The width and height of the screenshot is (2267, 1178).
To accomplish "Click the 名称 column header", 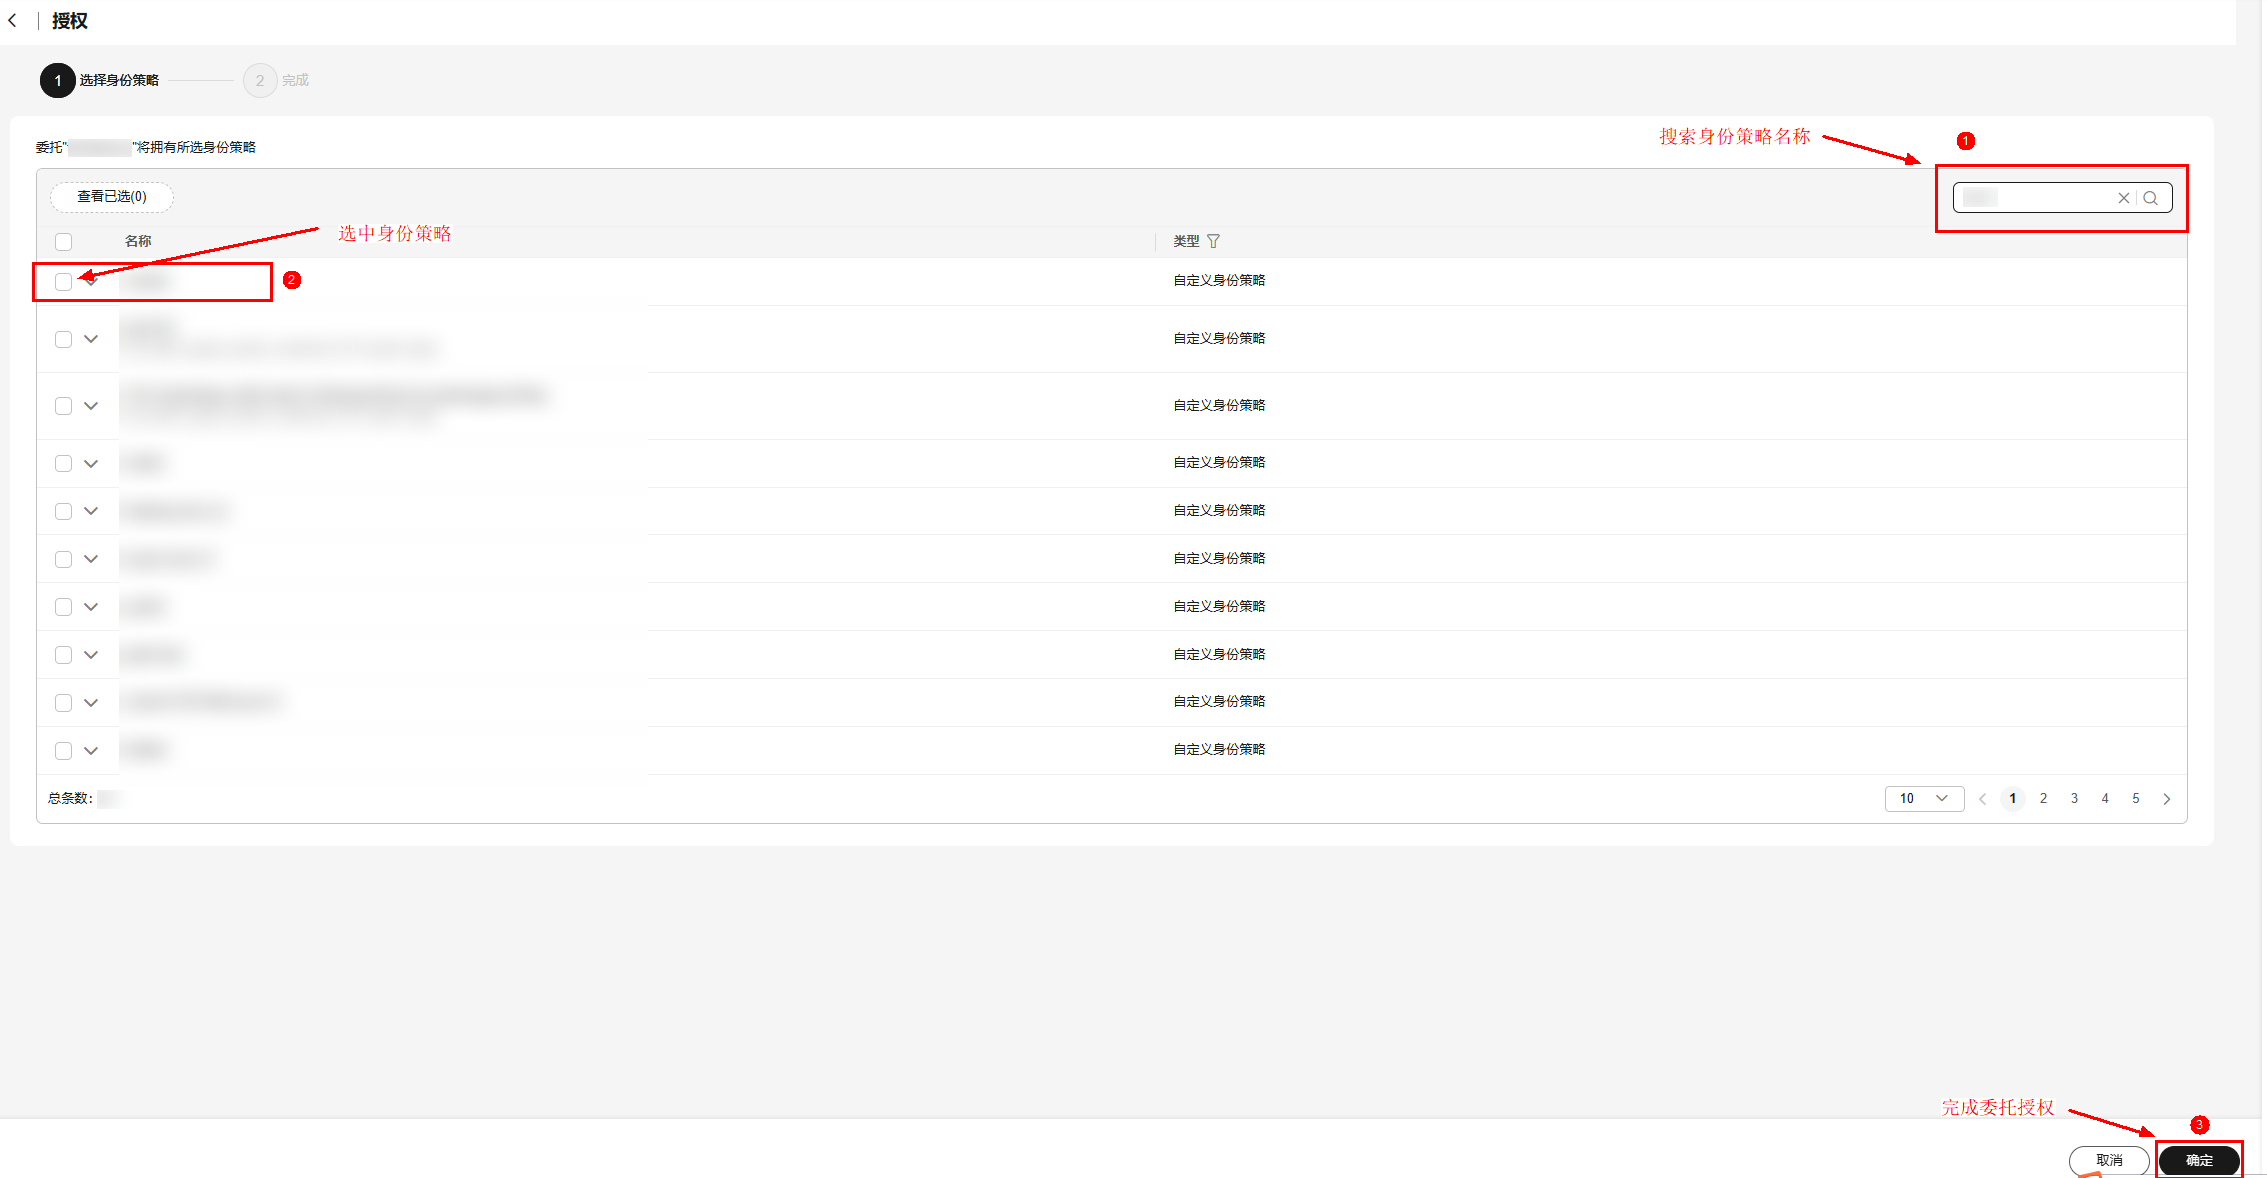I will [x=138, y=241].
